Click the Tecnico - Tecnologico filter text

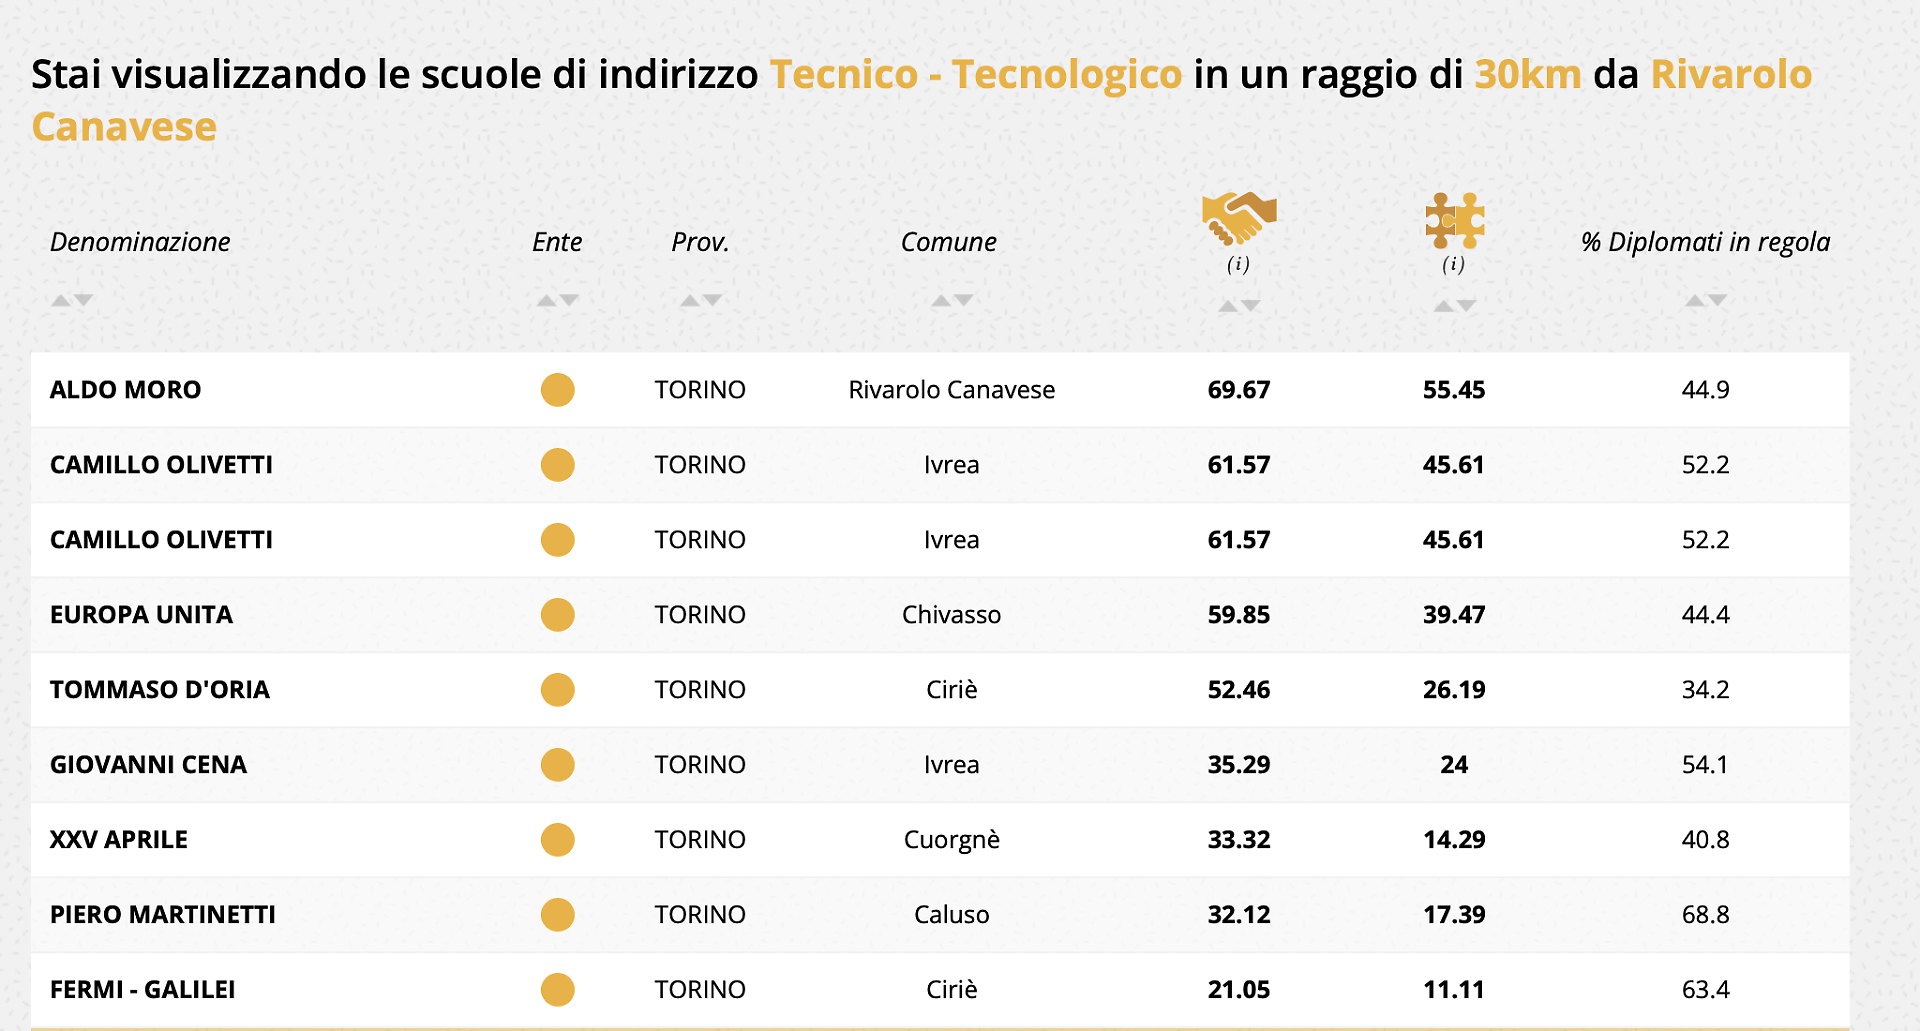(x=975, y=75)
